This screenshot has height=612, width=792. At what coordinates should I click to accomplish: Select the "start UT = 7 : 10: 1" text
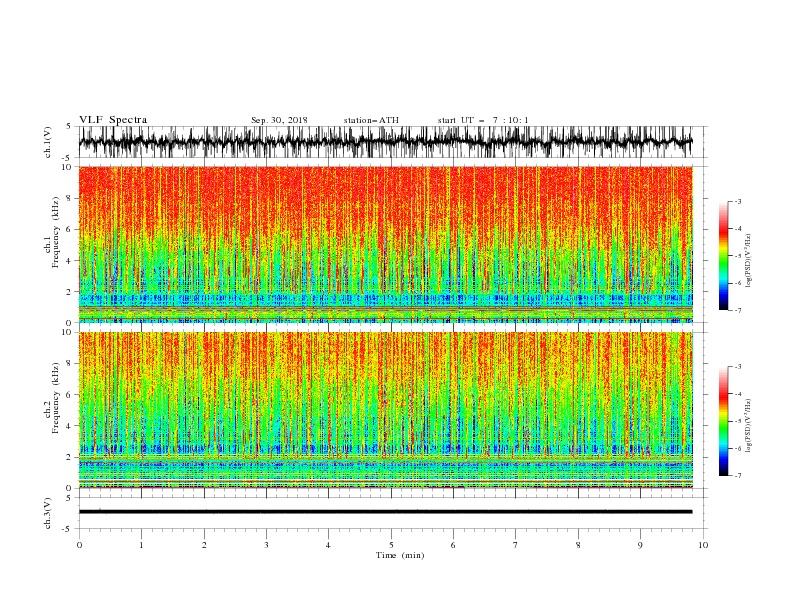pos(483,120)
